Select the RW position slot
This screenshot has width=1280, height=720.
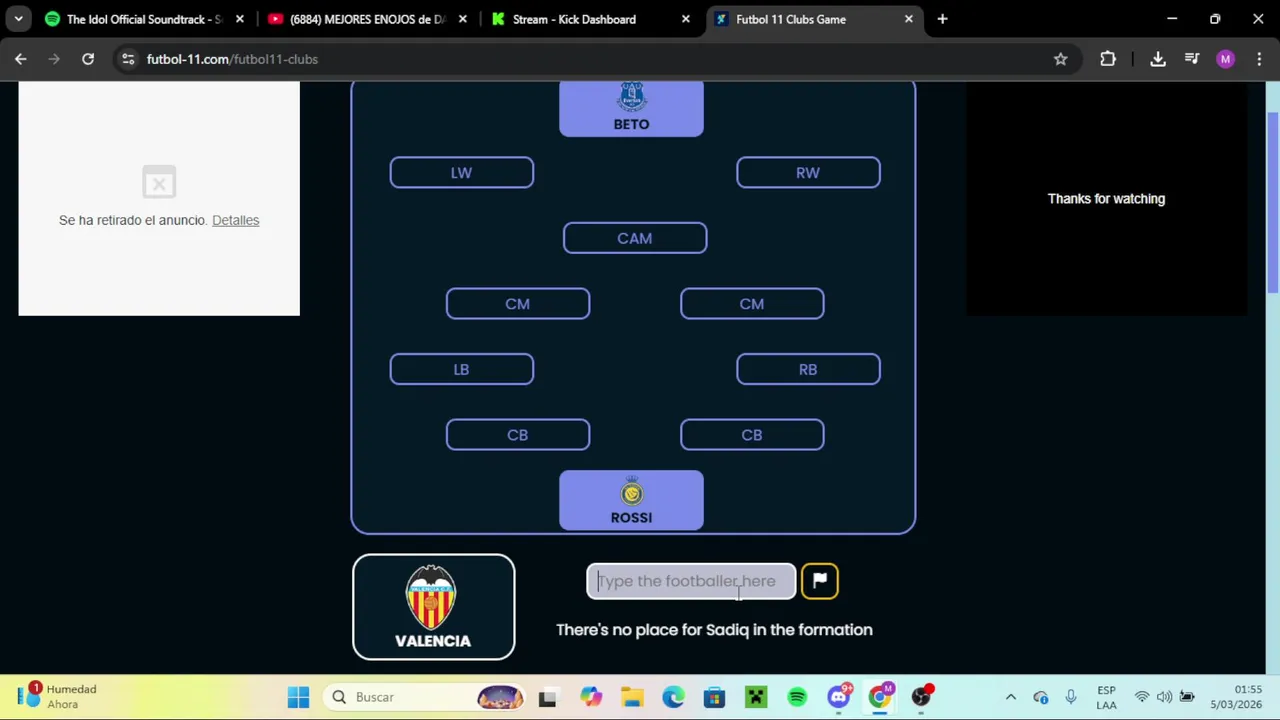click(808, 172)
